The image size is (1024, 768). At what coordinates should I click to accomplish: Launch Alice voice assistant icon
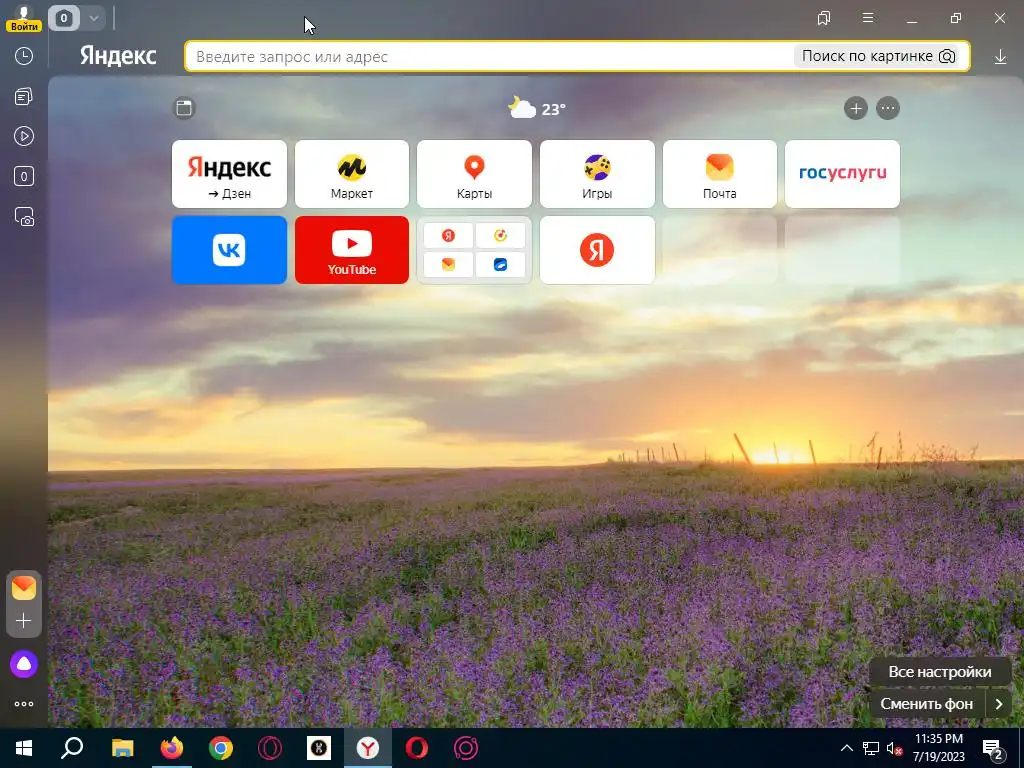click(x=24, y=664)
